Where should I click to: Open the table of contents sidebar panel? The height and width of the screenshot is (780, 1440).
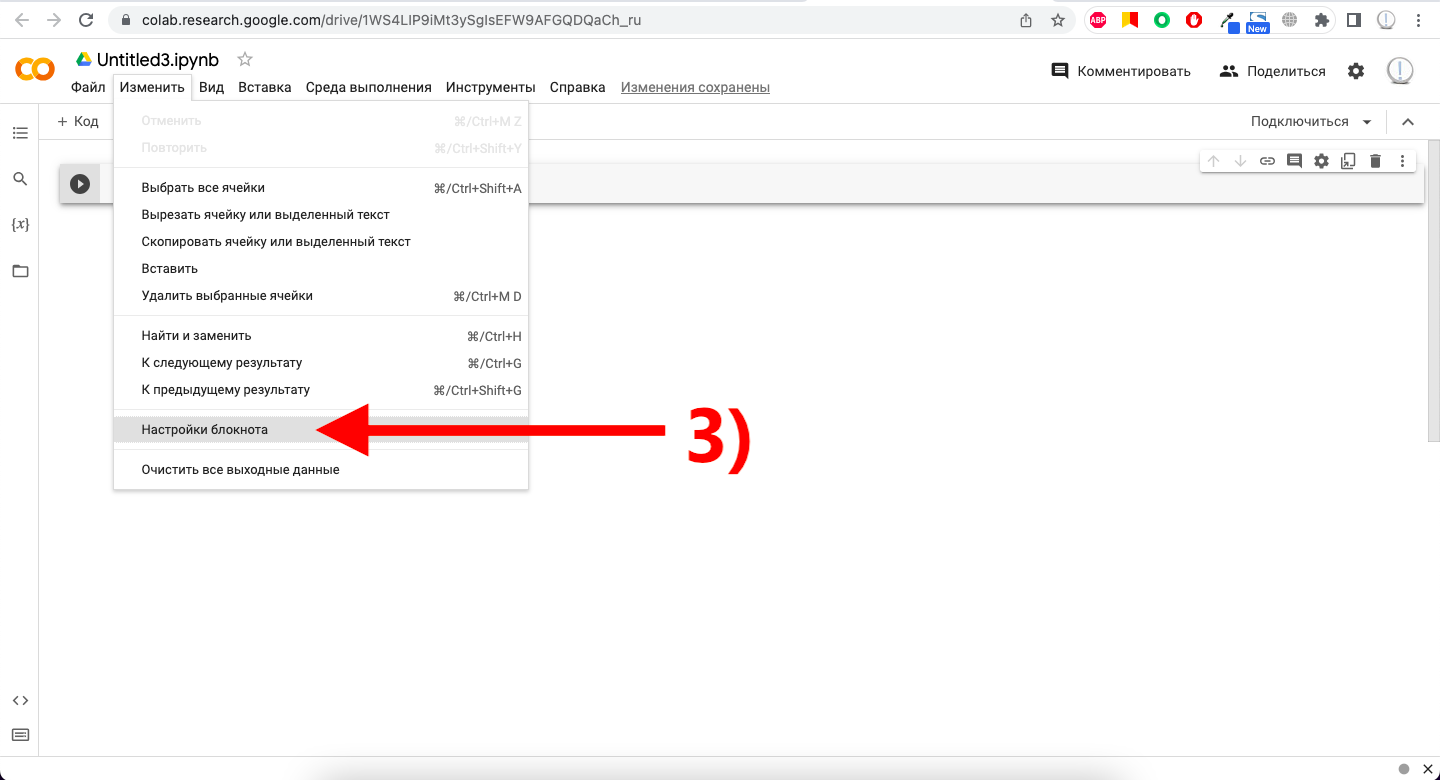tap(20, 133)
